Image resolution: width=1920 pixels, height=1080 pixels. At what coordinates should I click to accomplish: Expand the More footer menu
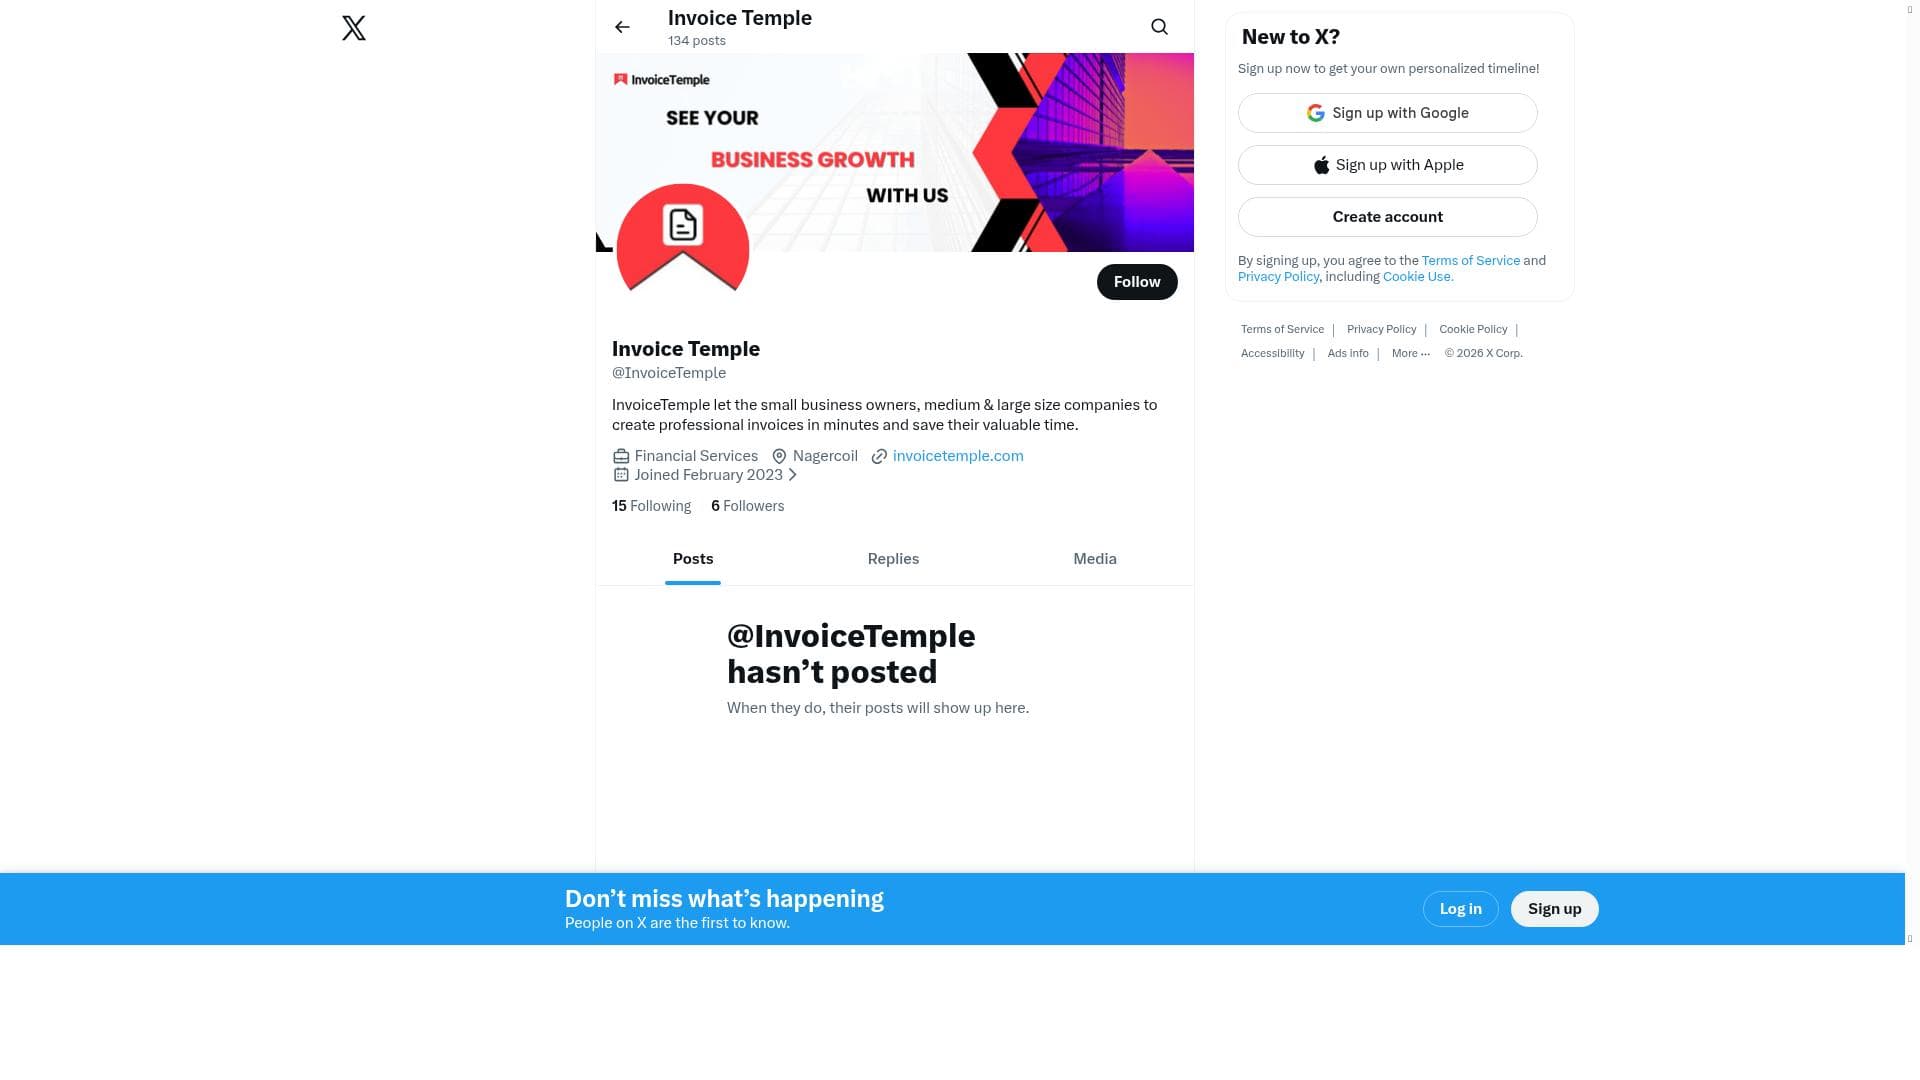pos(1411,353)
